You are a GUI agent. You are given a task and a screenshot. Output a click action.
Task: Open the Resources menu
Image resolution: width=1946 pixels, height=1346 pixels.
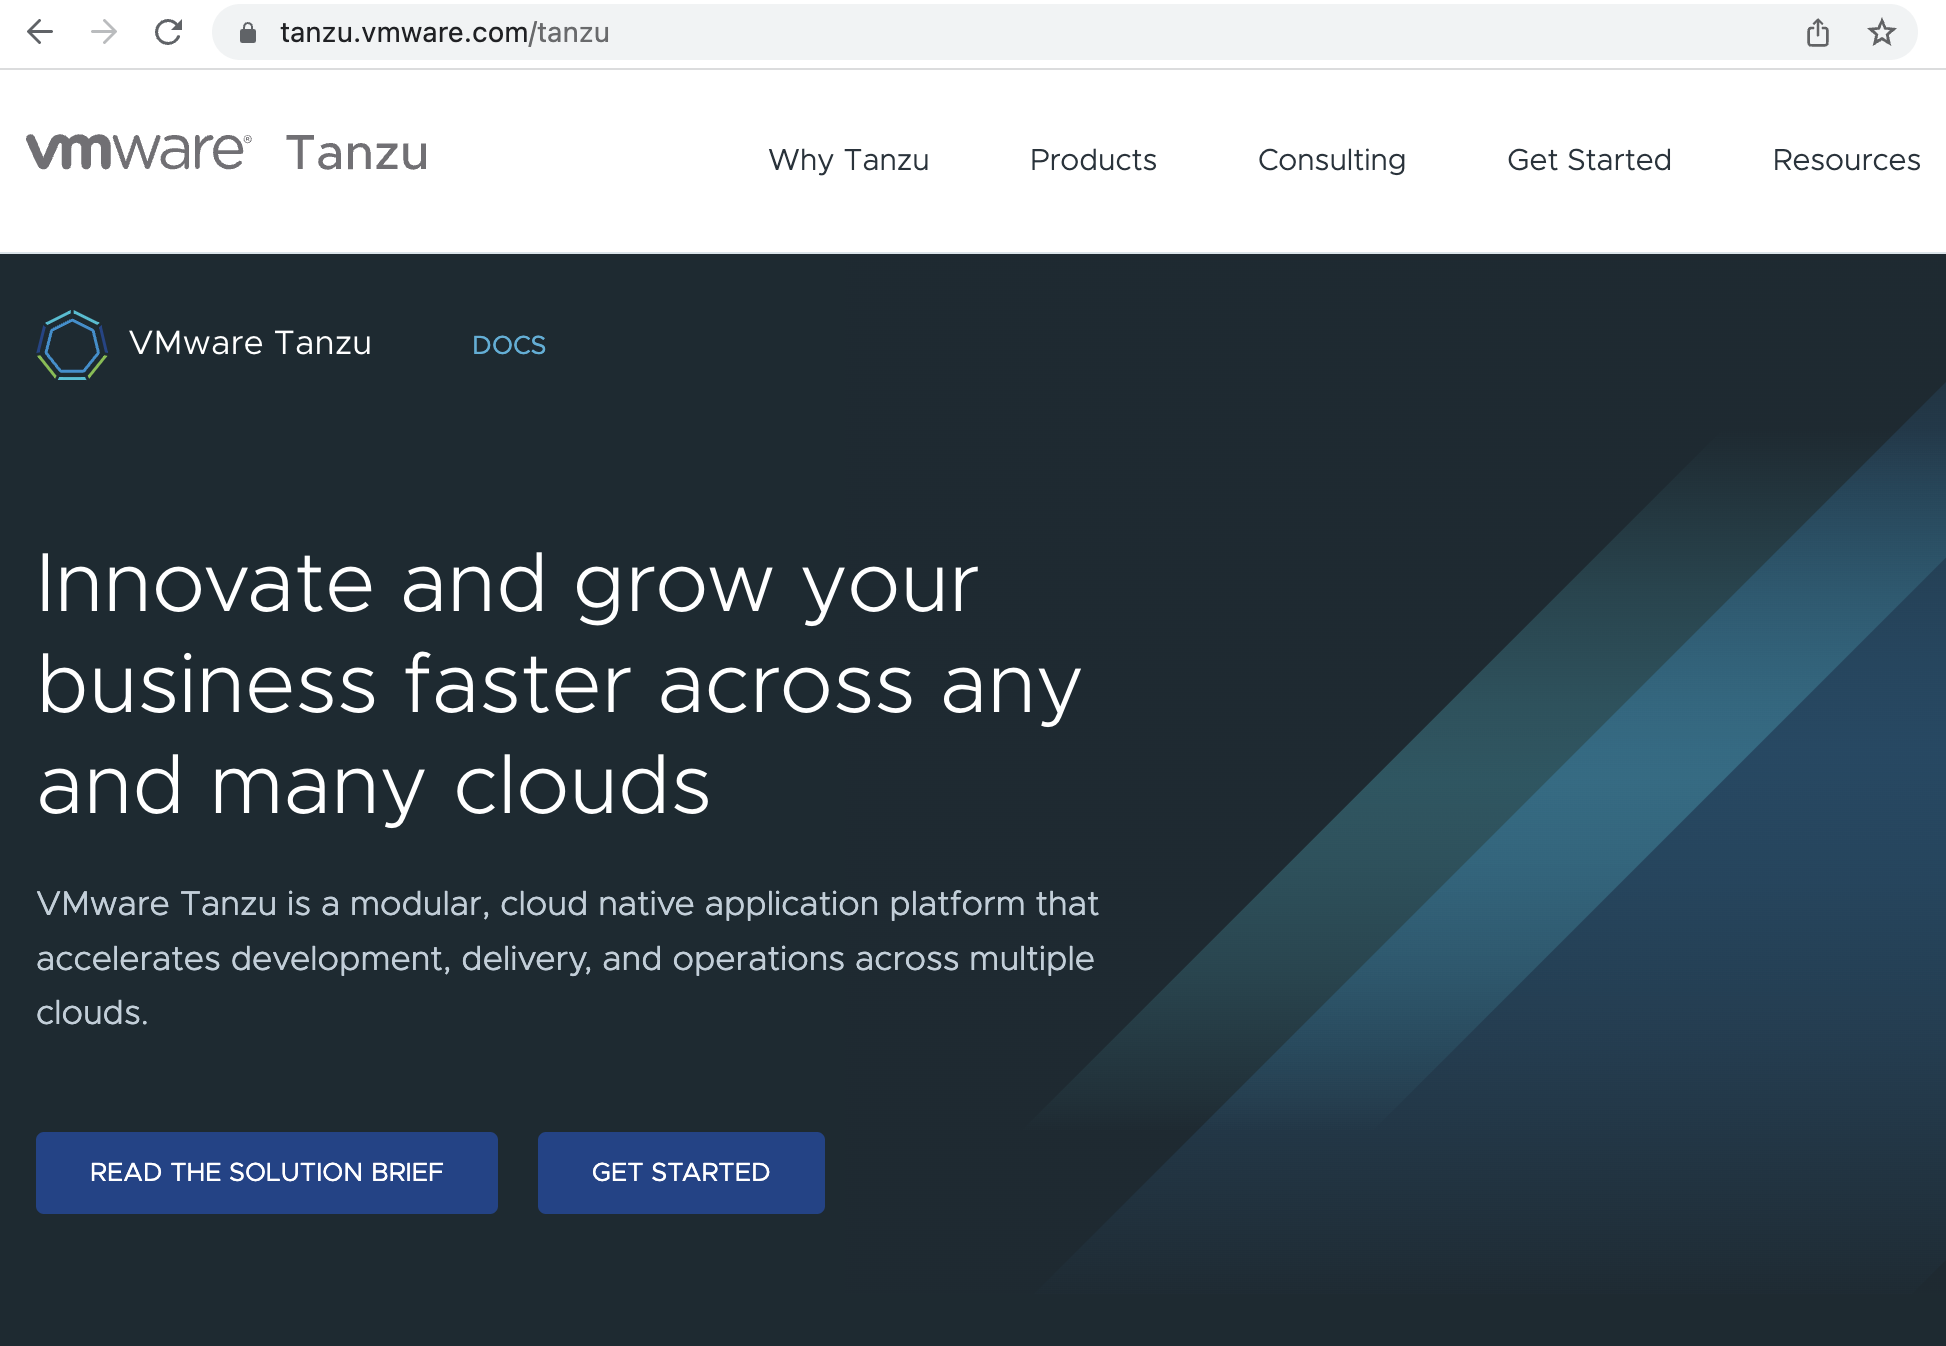pyautogui.click(x=1845, y=160)
